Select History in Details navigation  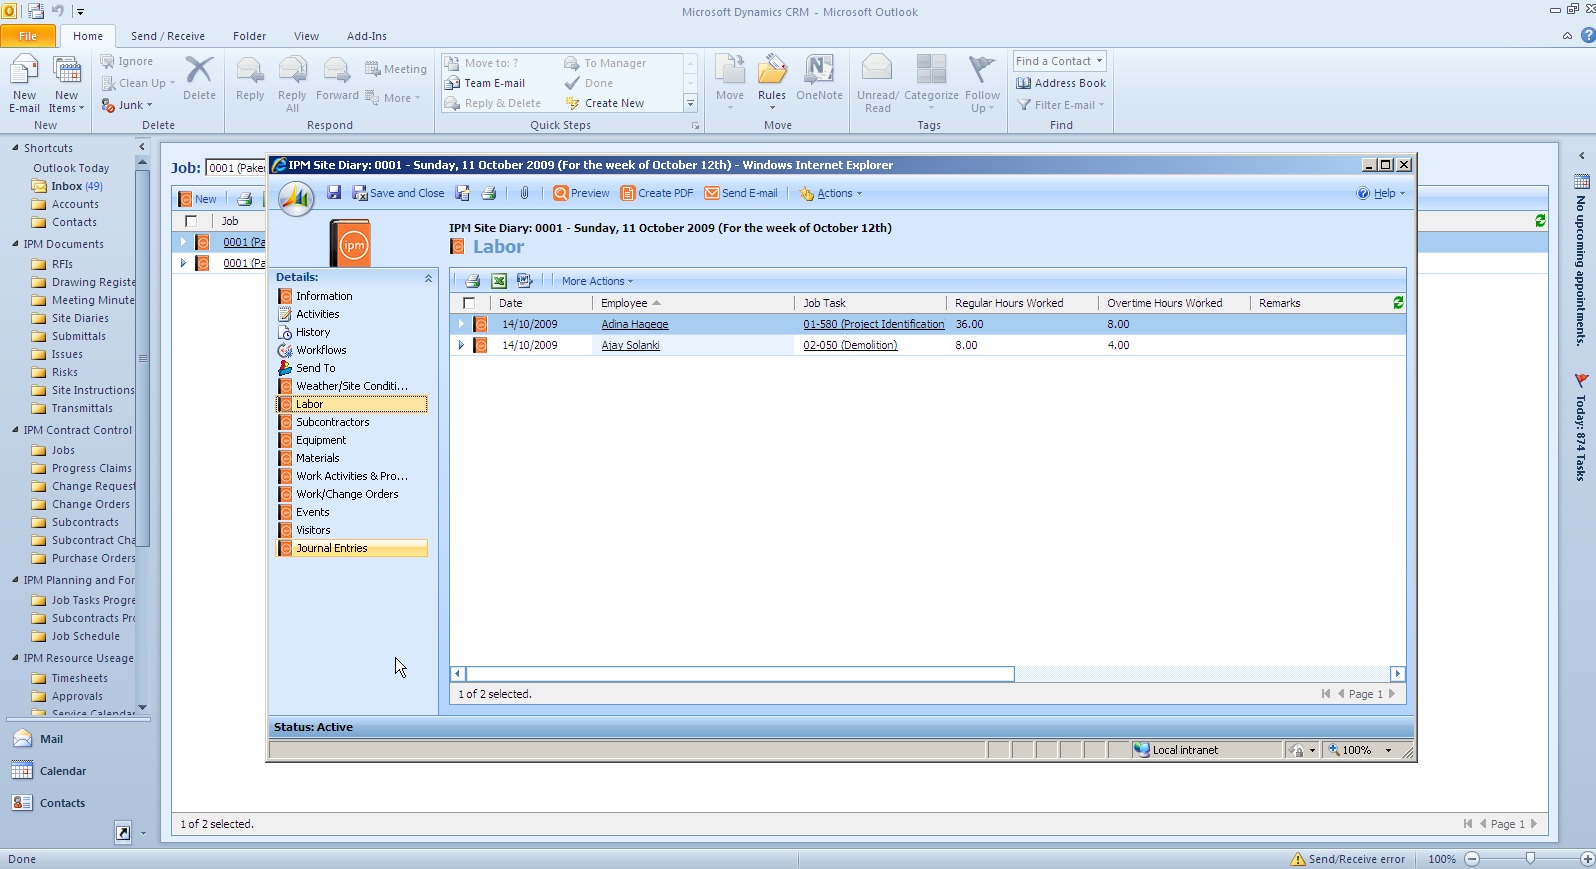click(313, 332)
